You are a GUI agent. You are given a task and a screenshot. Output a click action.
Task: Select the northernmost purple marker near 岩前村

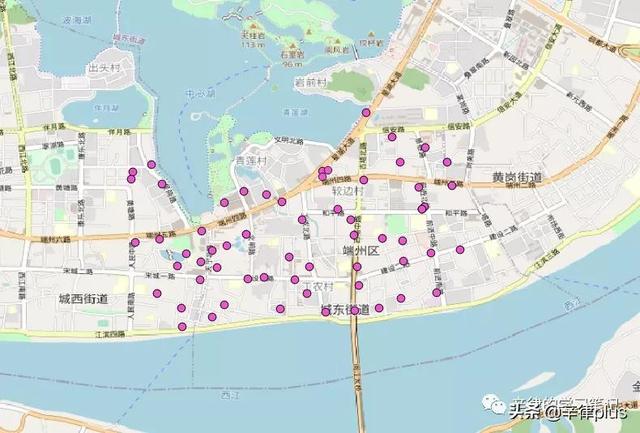367,112
